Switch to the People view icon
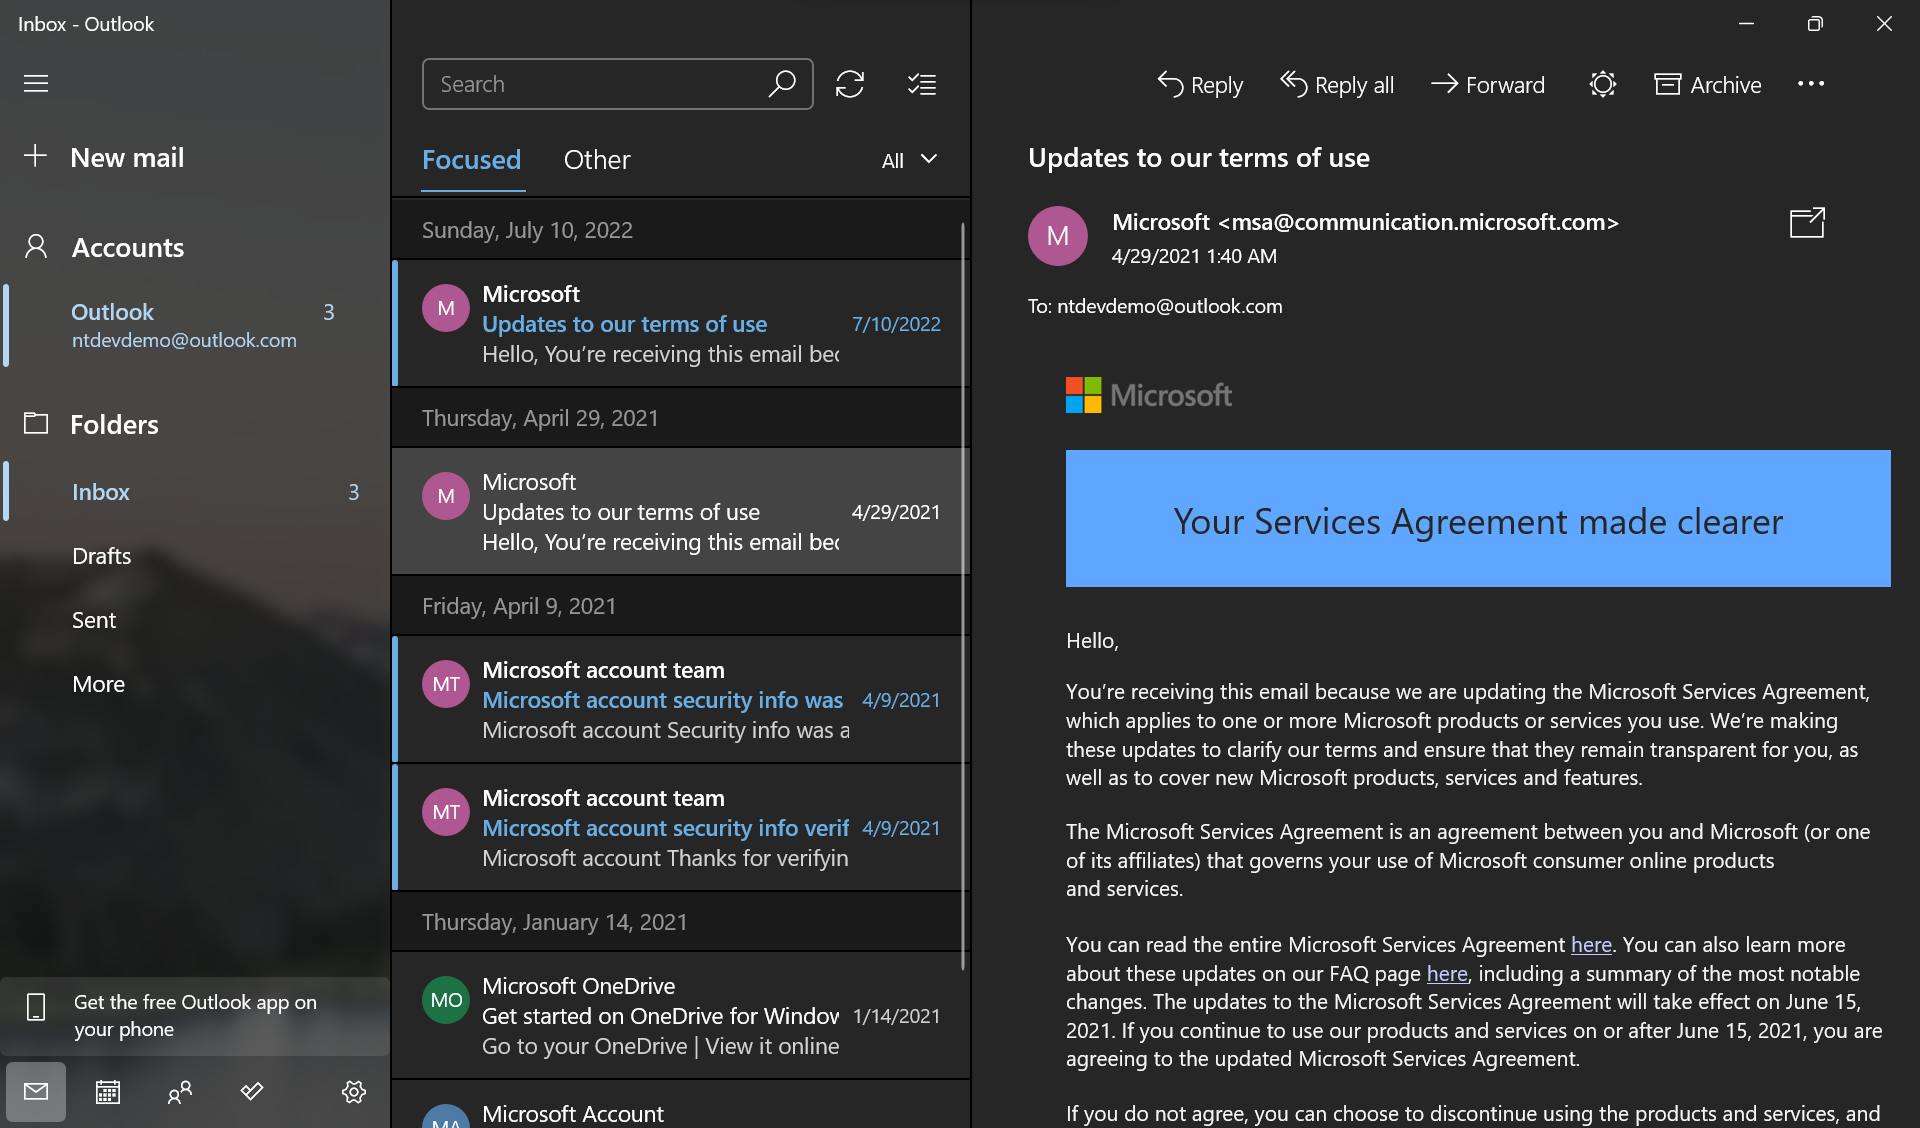Screen dimensions: 1920x1128 click(180, 1092)
